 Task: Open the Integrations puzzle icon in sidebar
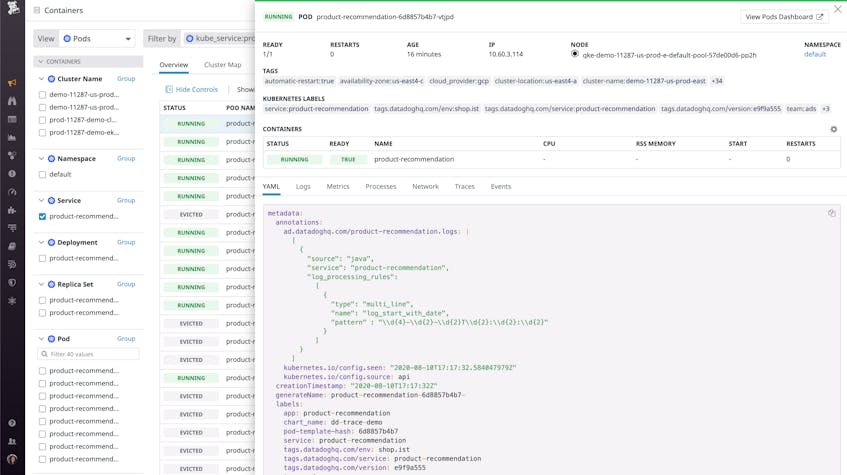click(x=12, y=210)
